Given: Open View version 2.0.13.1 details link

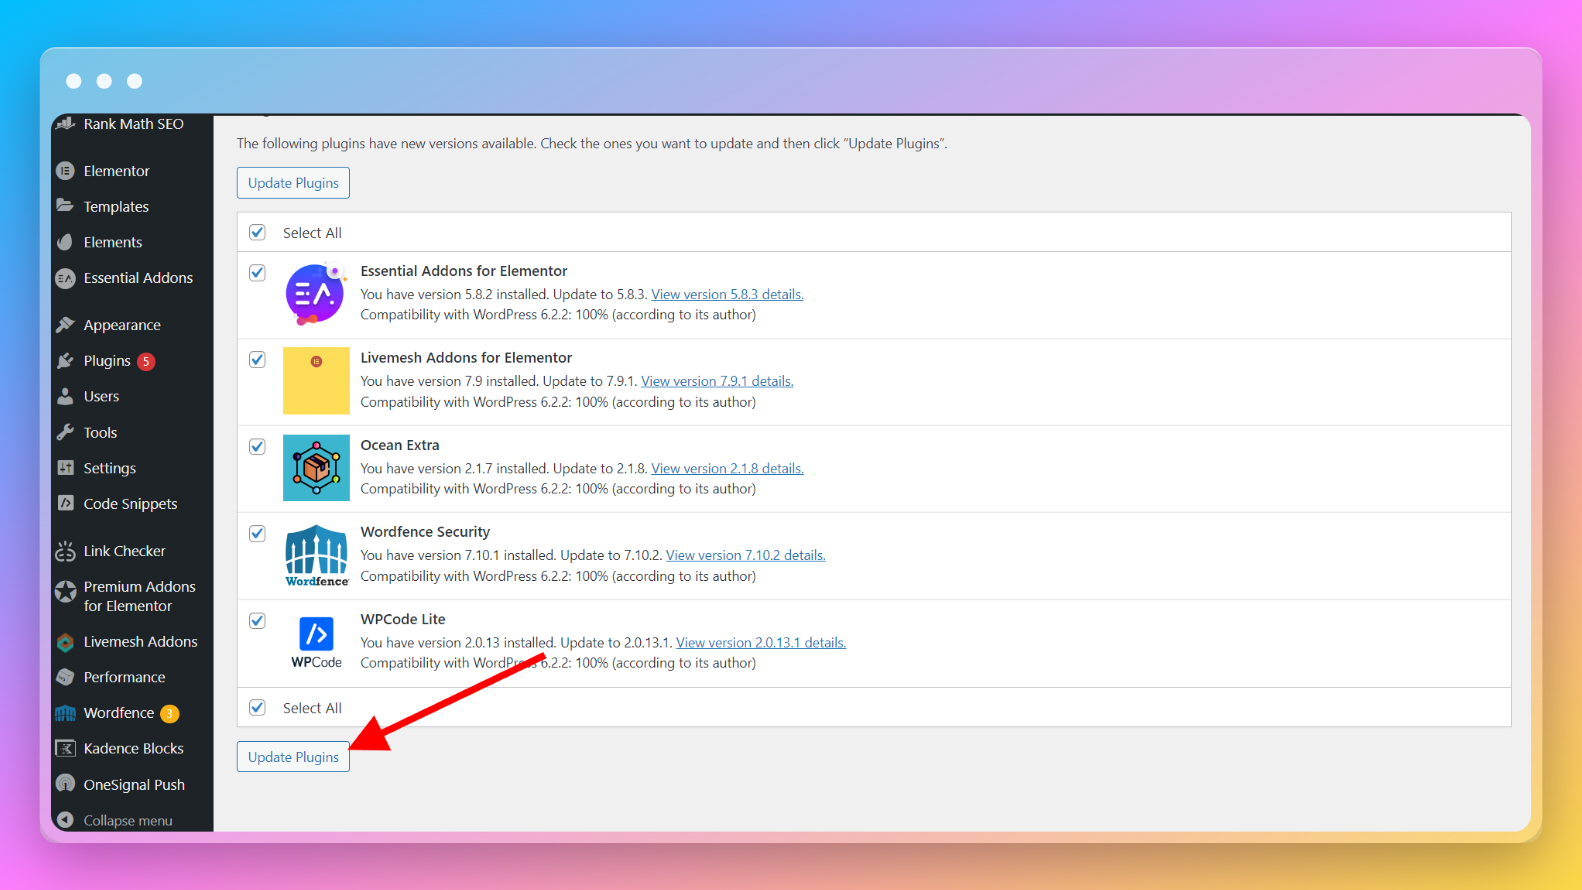Looking at the screenshot, I should pyautogui.click(x=761, y=642).
